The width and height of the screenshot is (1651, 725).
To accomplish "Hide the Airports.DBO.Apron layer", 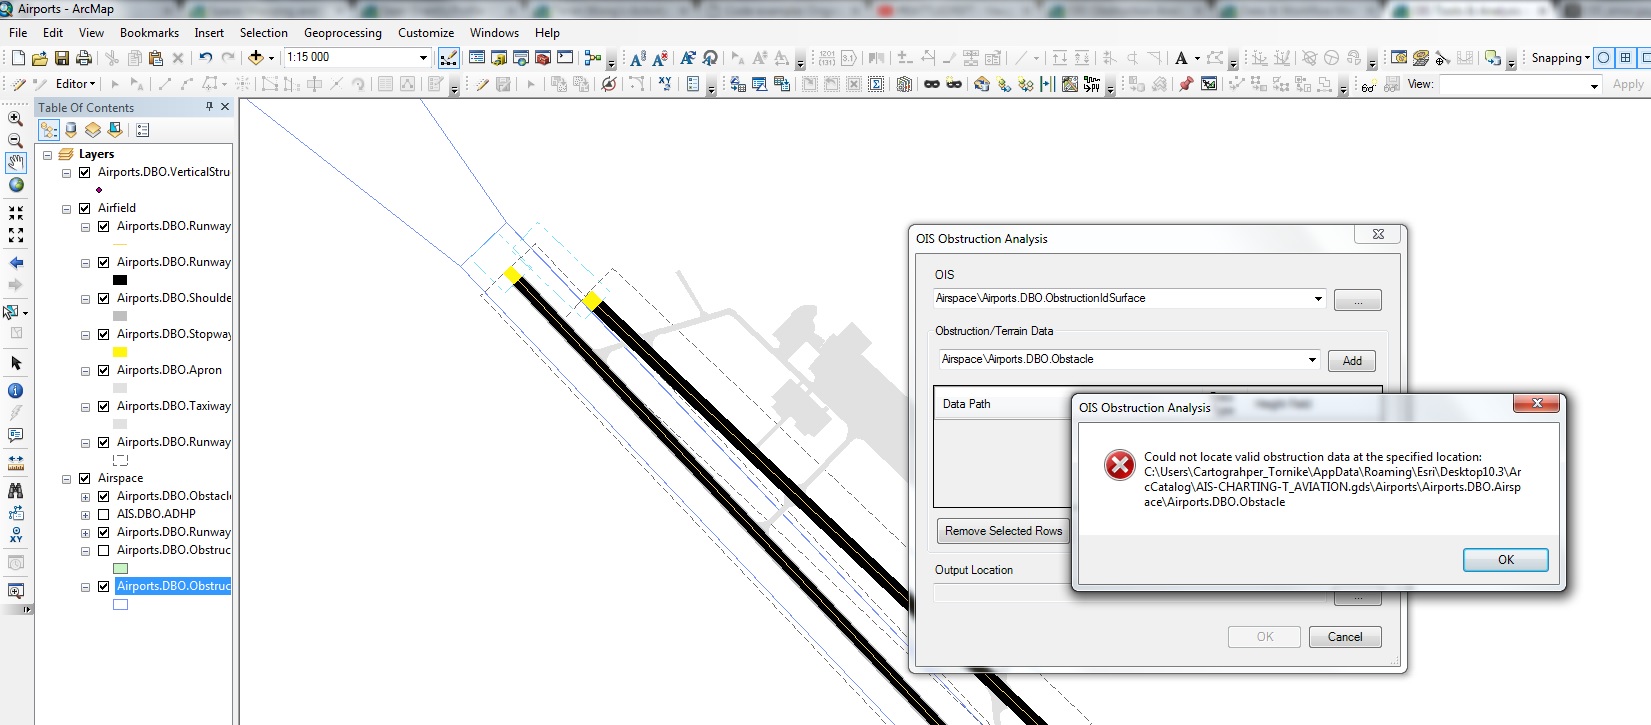I will (x=104, y=370).
